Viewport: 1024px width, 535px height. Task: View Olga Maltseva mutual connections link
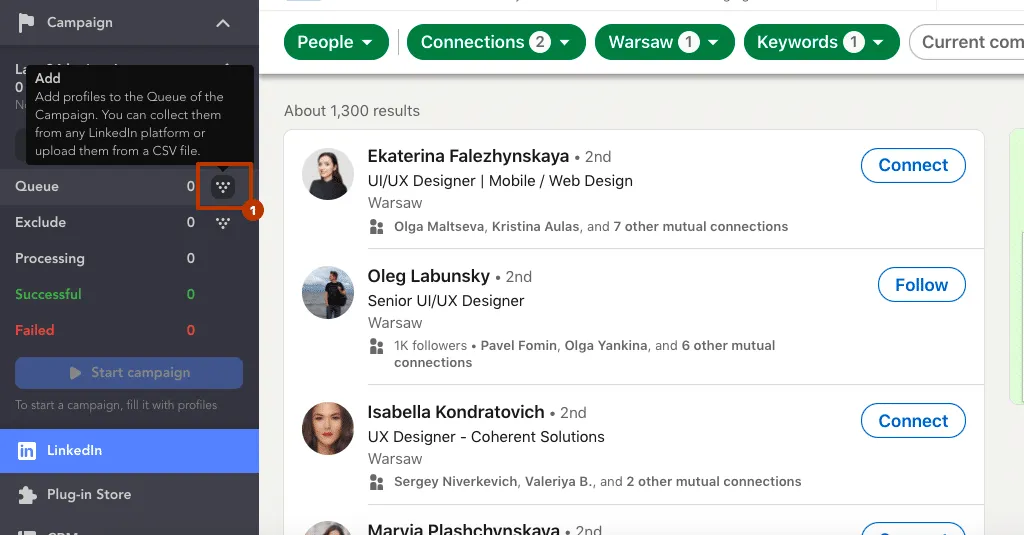(440, 227)
